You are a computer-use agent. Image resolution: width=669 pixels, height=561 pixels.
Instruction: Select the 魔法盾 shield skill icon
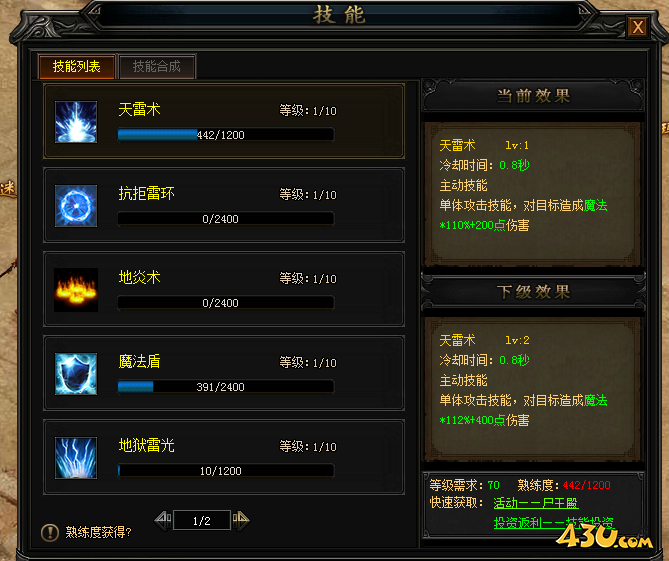(x=76, y=374)
